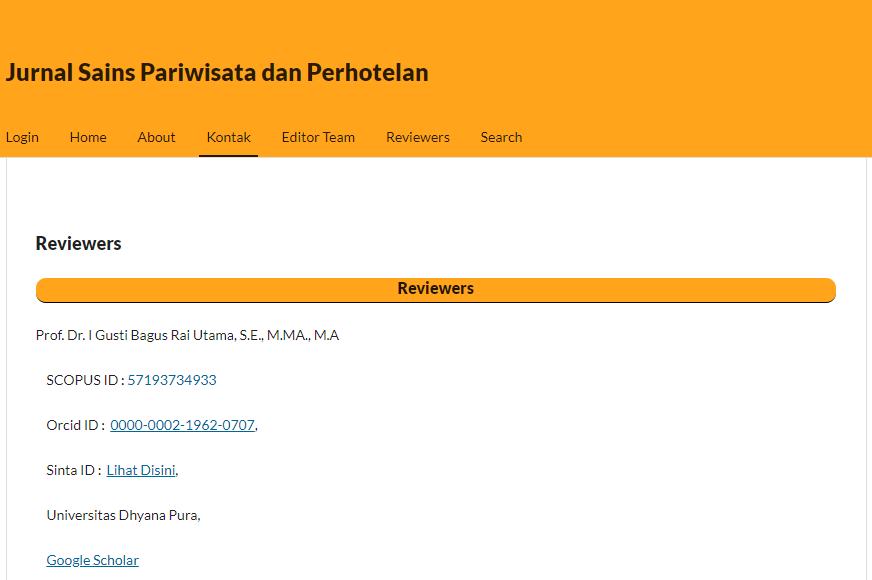The width and height of the screenshot is (872, 580).
Task: Click the journal title Jurnal Sains Pariwisata dan Perhotelan
Action: 217,73
